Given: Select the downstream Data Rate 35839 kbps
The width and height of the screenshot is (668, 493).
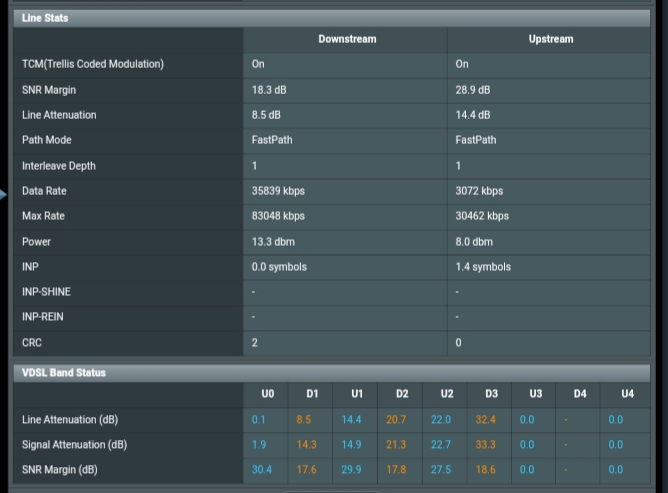Looking at the screenshot, I should point(278,191).
